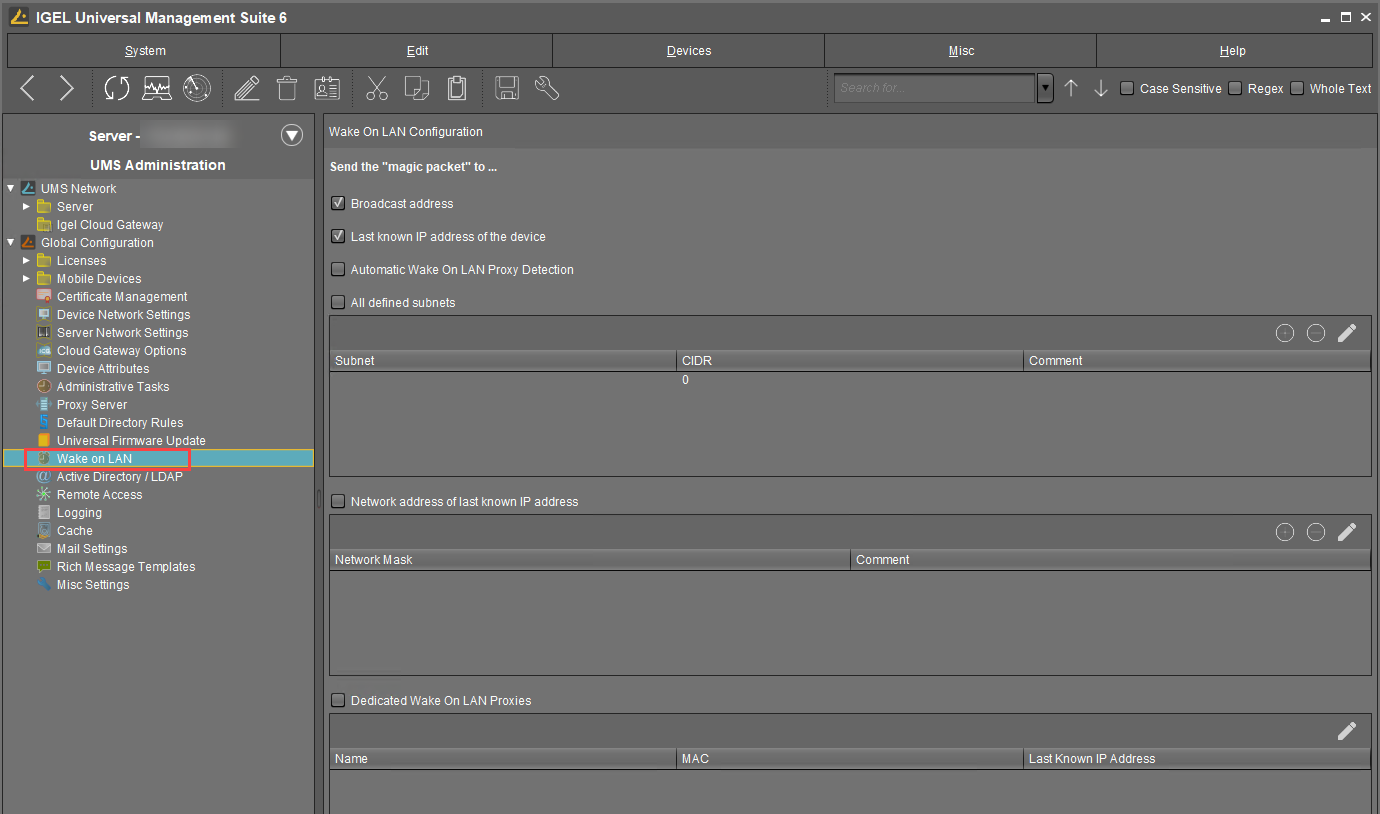The height and width of the screenshot is (814, 1380).
Task: Click the Refresh icon in the toolbar
Action: pyautogui.click(x=116, y=88)
